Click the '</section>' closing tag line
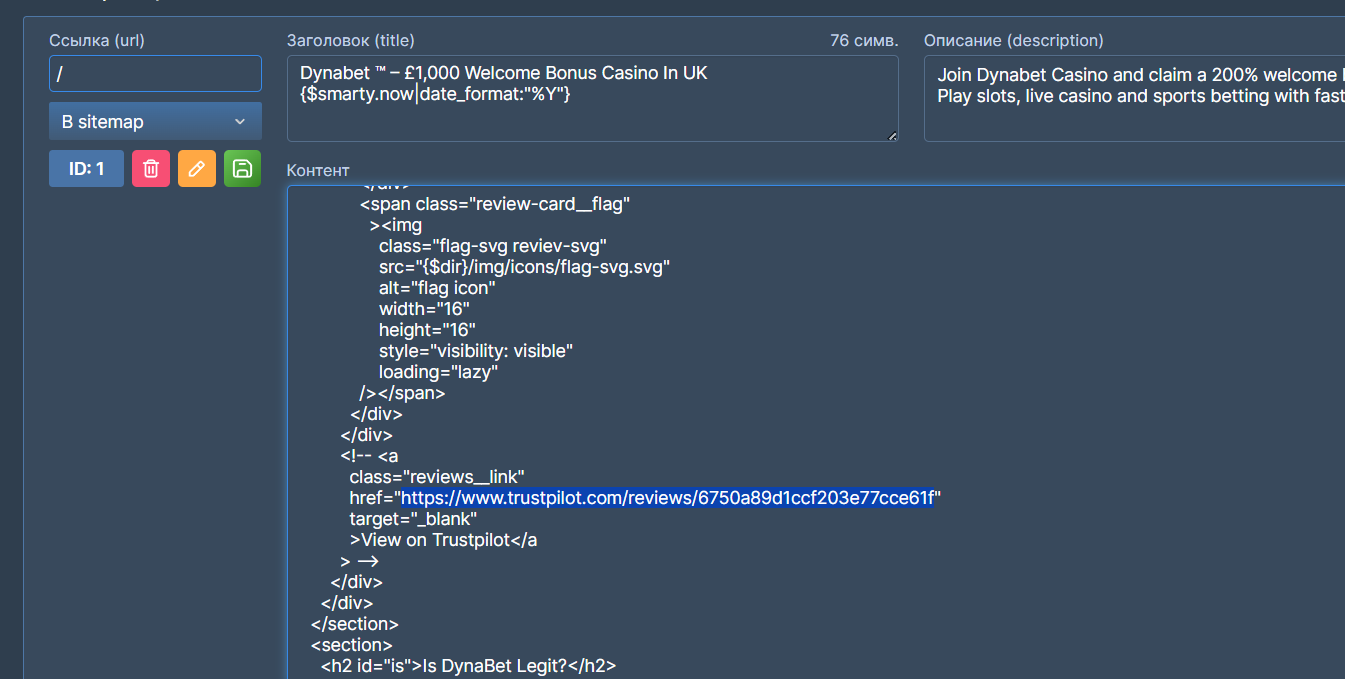This screenshot has width=1345, height=679. (355, 624)
